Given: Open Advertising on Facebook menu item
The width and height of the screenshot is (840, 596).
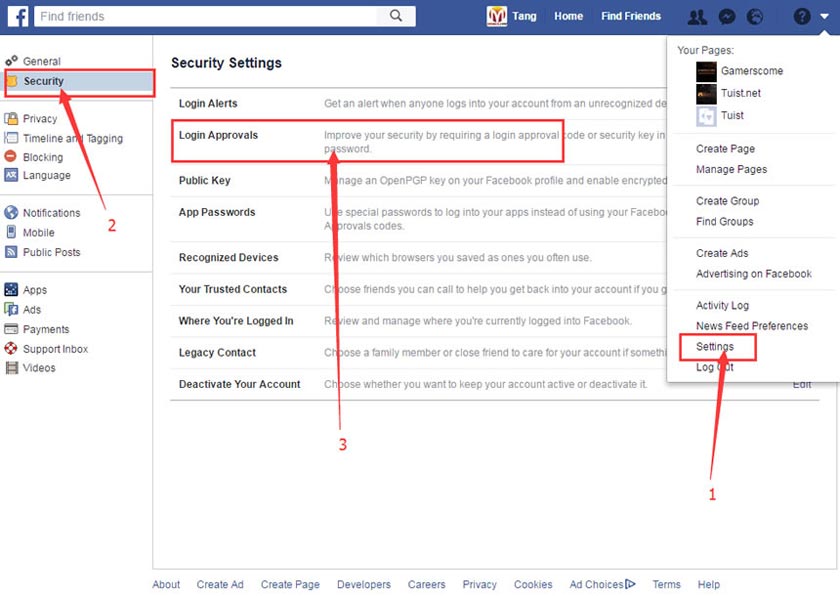Looking at the screenshot, I should (754, 274).
